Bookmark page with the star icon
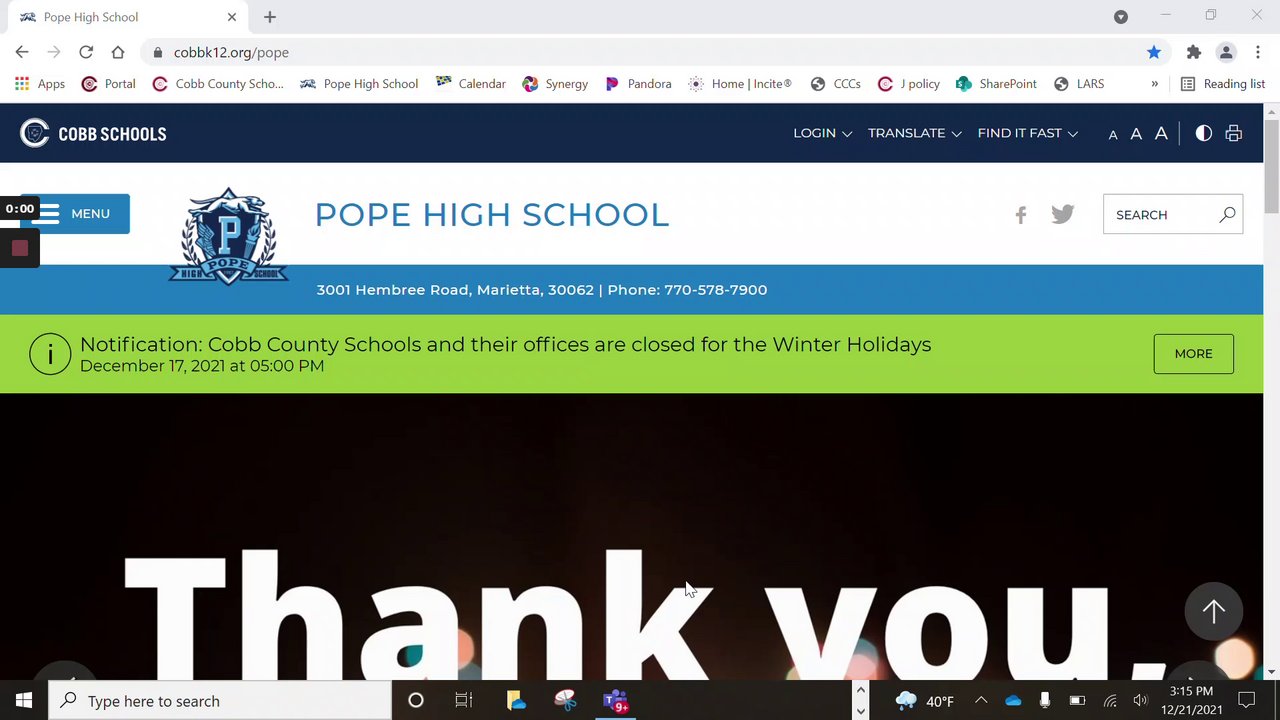The image size is (1280, 720). click(x=1154, y=52)
